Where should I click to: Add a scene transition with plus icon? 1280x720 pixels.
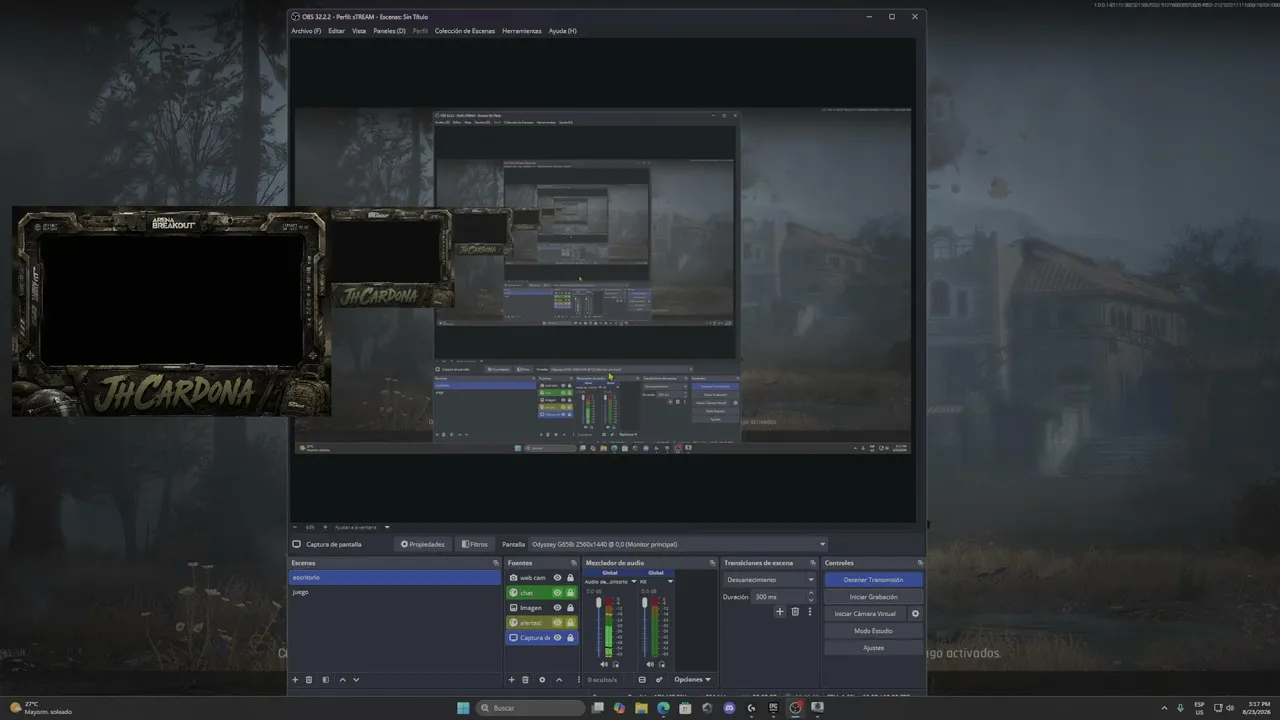780,612
